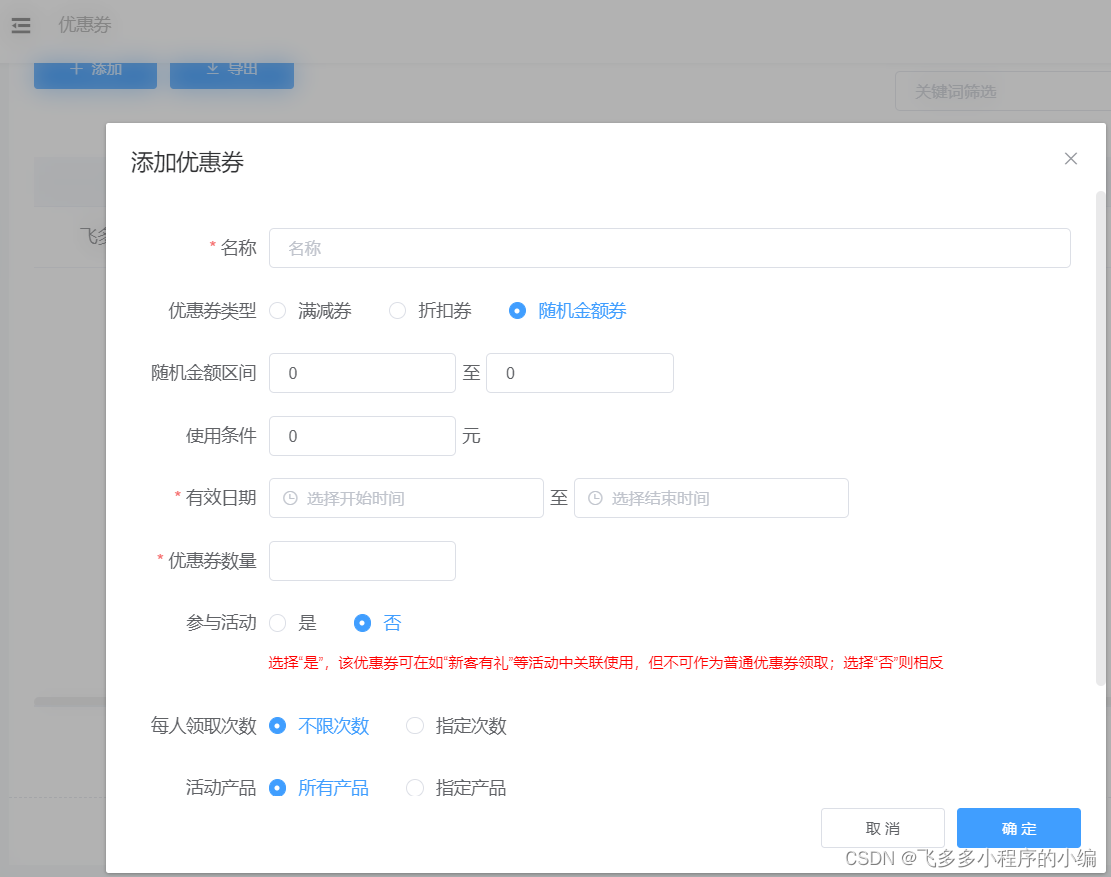Select 所有产品 for 活动产品
Screen dimensions: 1111x877
[x=278, y=788]
